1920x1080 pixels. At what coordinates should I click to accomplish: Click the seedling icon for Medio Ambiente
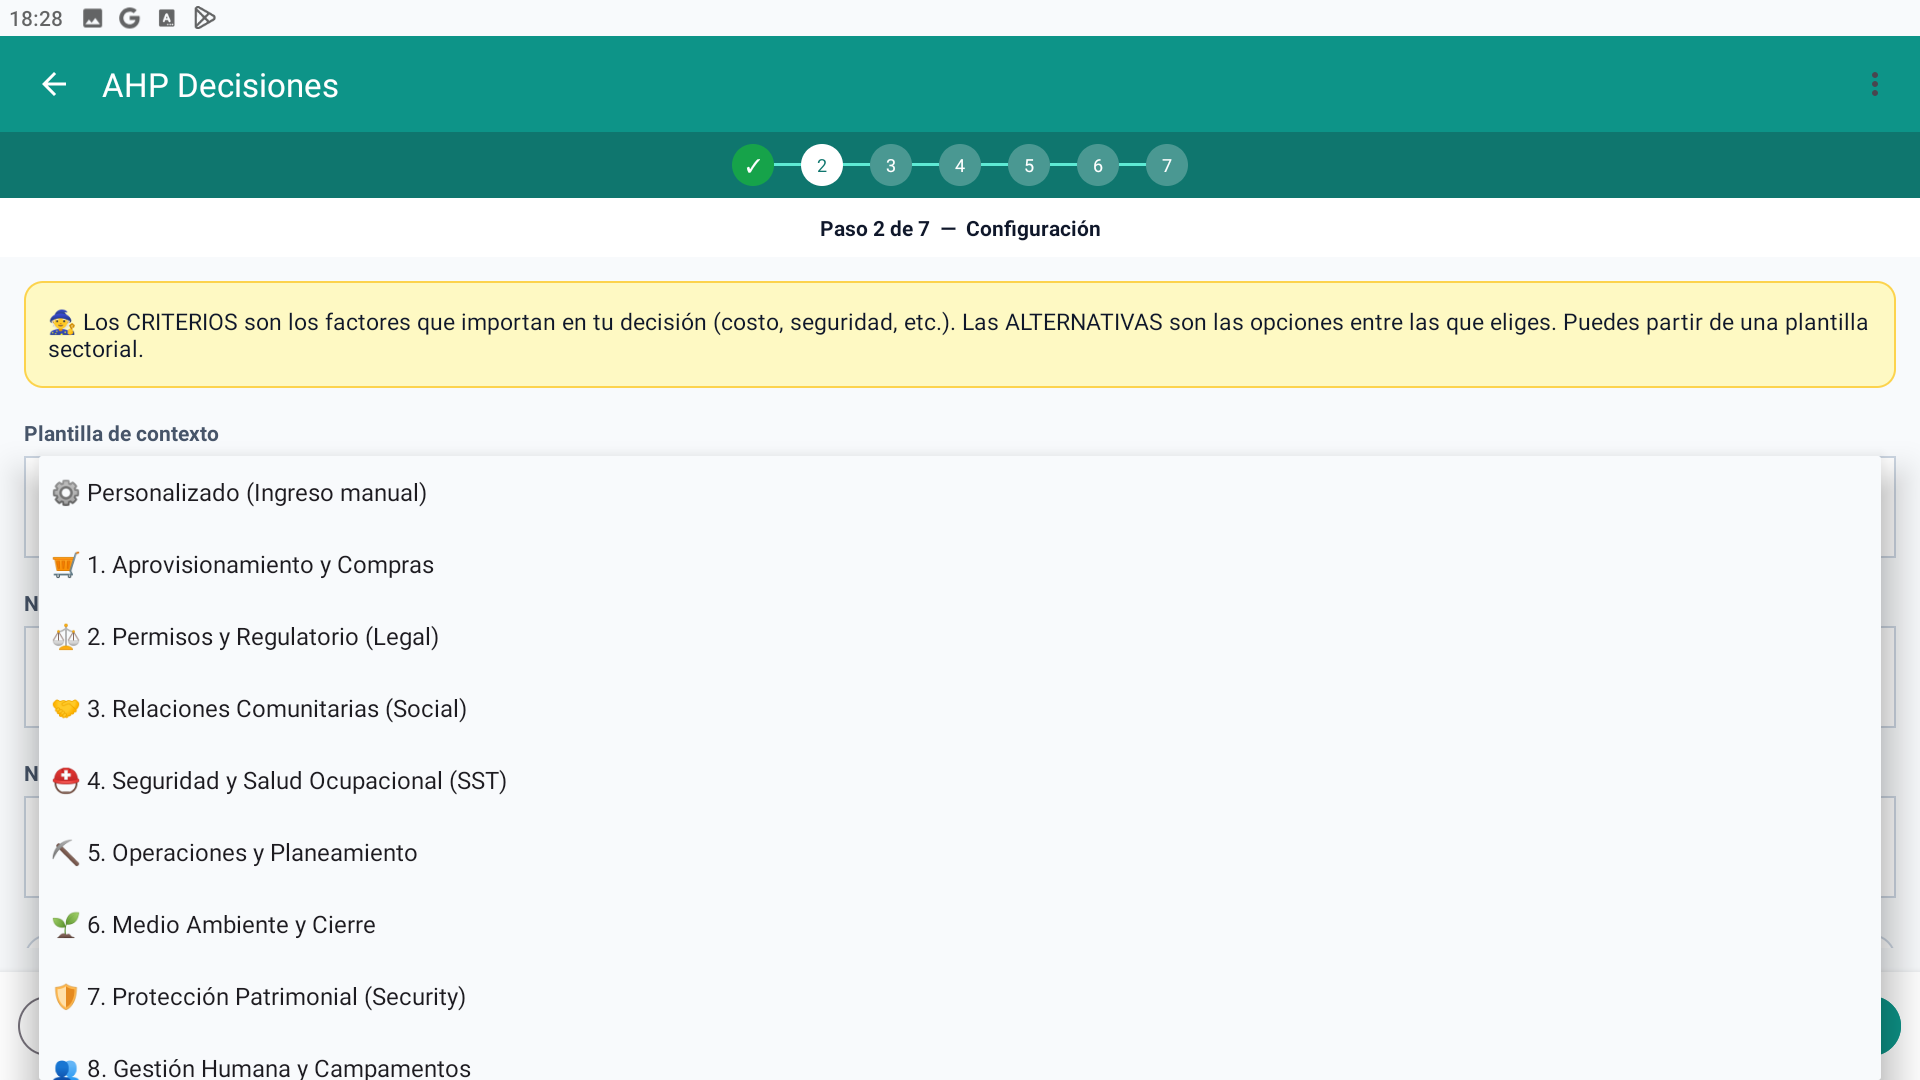[x=66, y=925]
